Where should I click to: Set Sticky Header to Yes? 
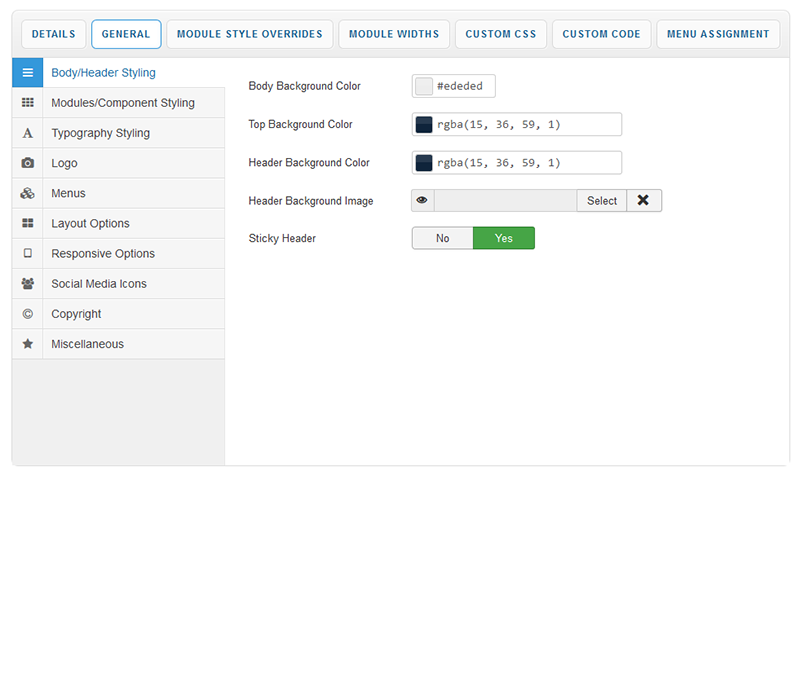point(503,238)
